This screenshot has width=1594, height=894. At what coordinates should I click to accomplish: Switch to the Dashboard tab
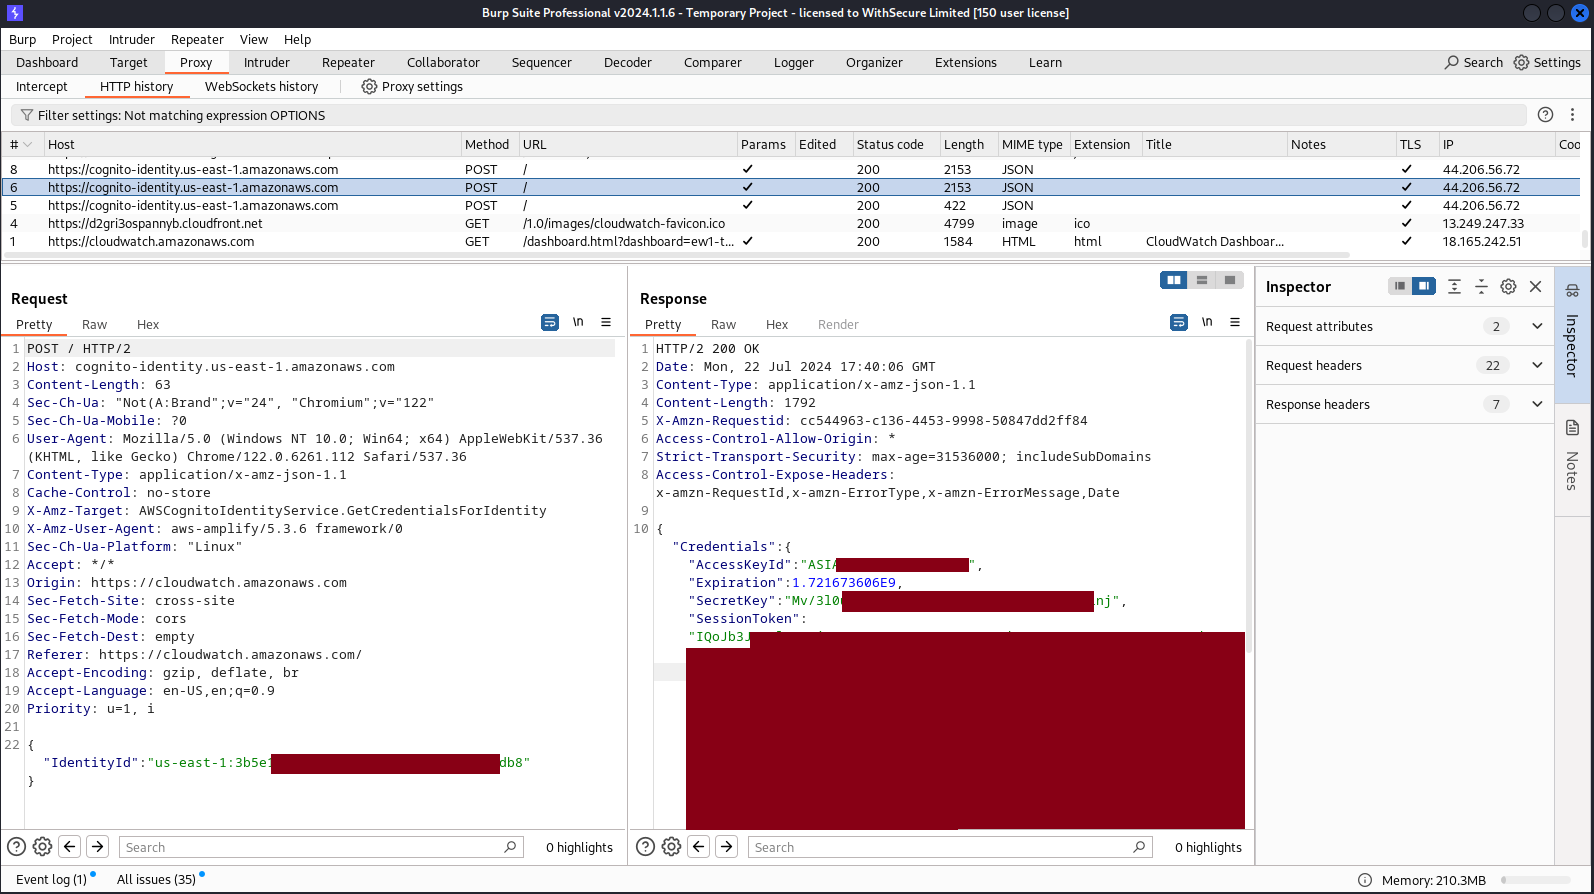[47, 62]
